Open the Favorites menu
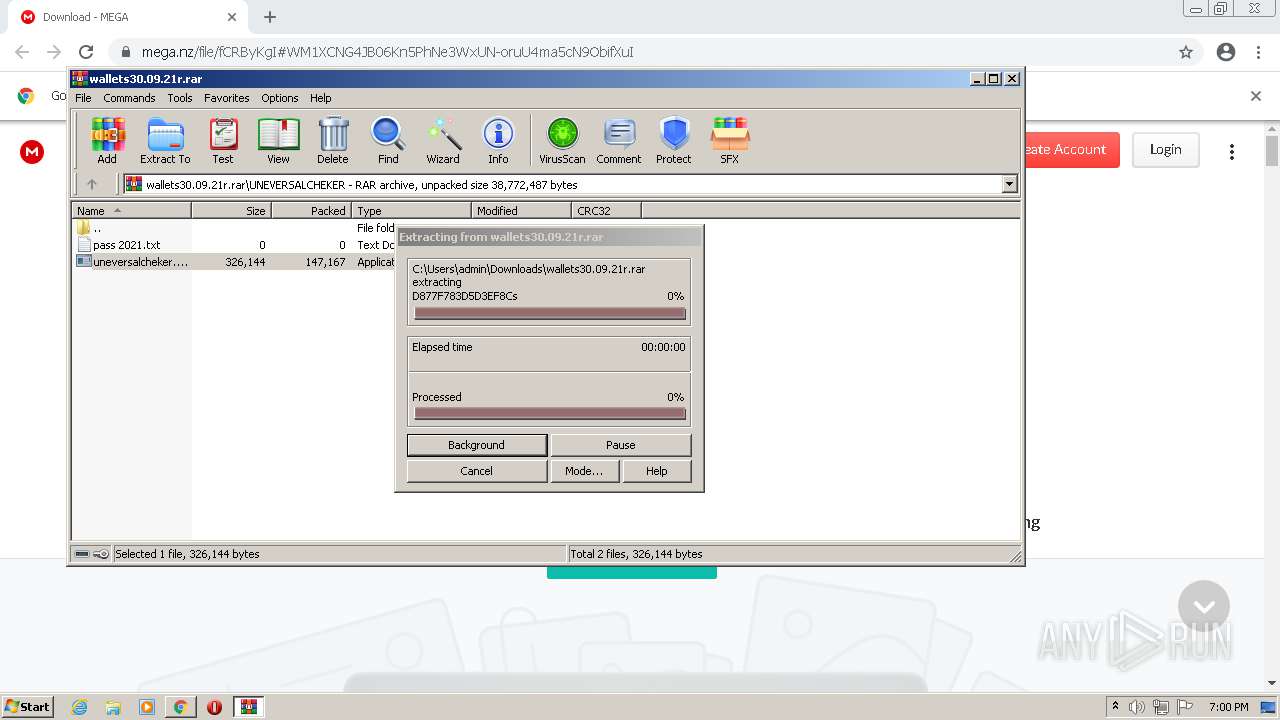The image size is (1280, 720). (x=227, y=98)
